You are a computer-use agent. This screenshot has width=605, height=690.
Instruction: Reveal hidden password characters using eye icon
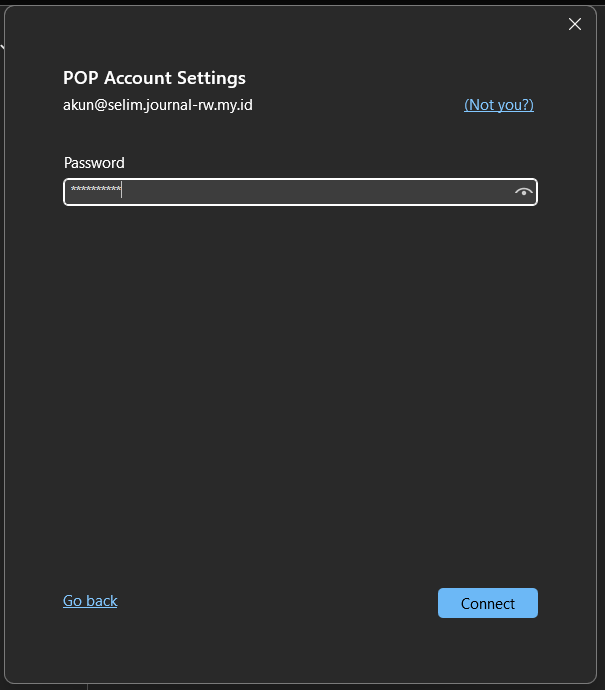[523, 192]
